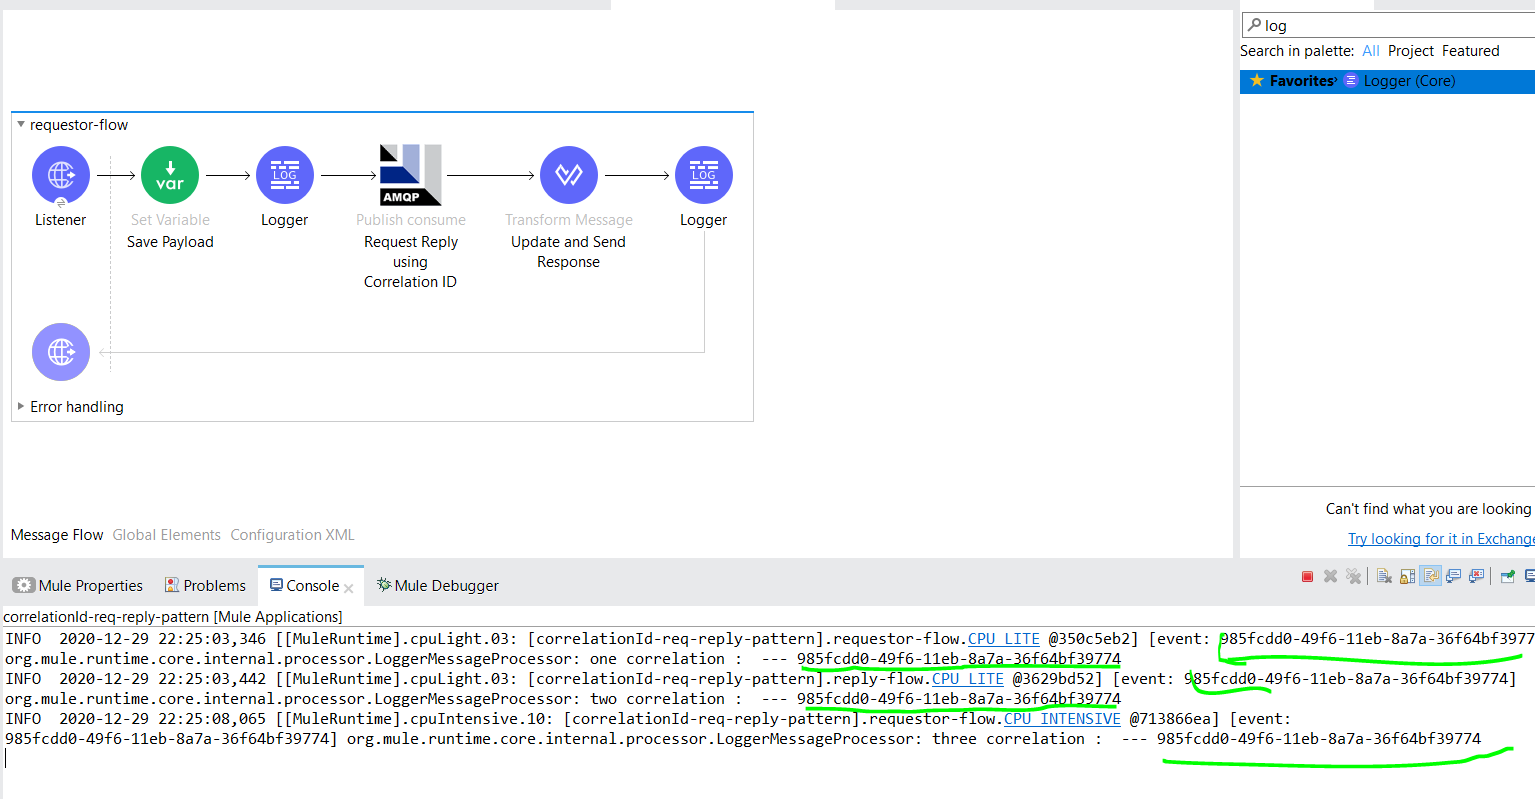This screenshot has width=1535, height=799.
Task: Select the last Logger in requestor-flow
Action: (x=704, y=175)
